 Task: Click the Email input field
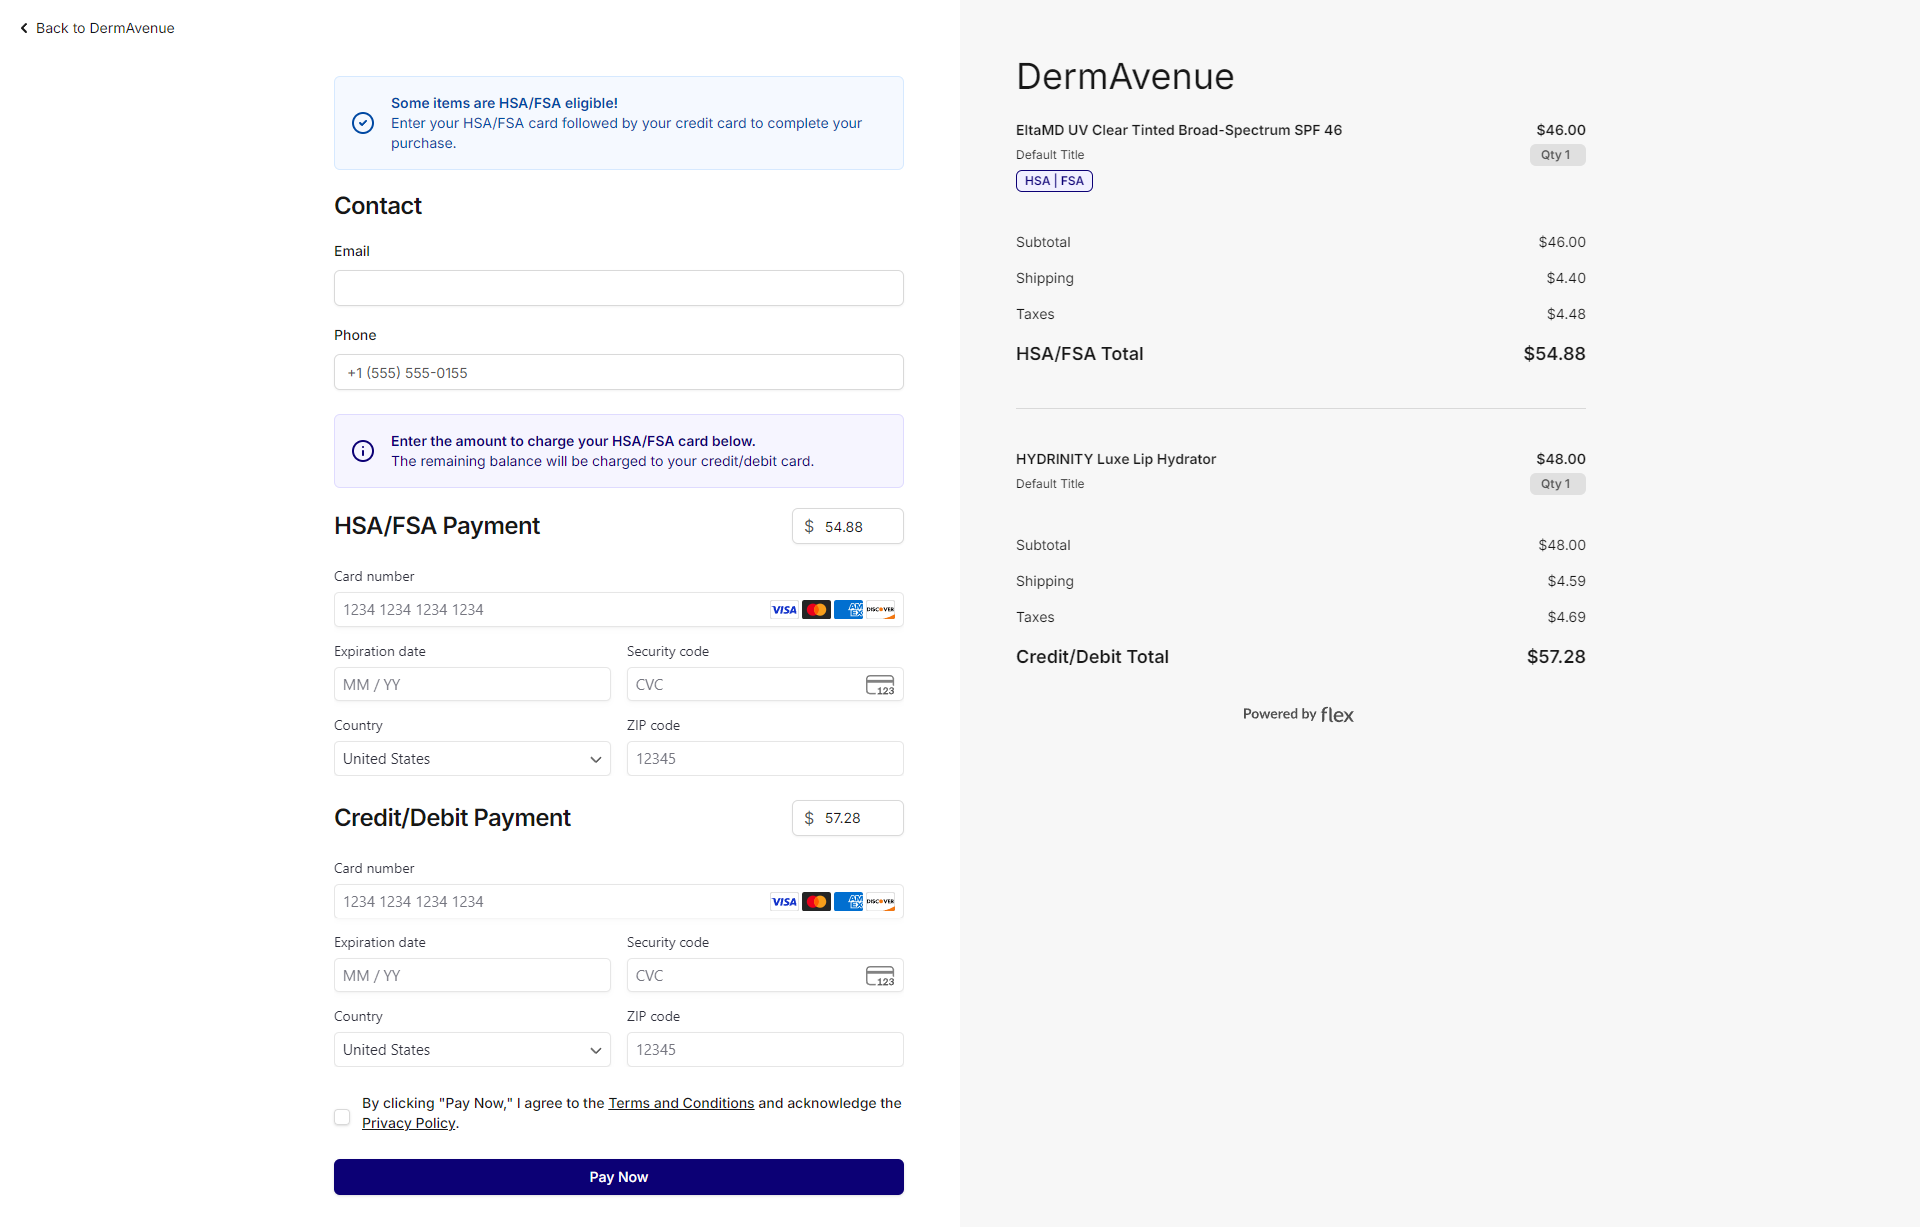click(x=618, y=288)
